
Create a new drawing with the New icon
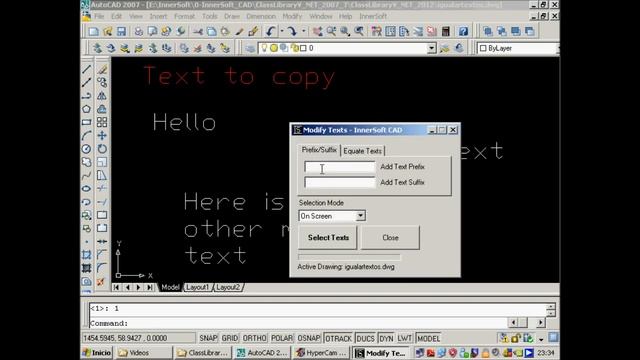pyautogui.click(x=93, y=31)
